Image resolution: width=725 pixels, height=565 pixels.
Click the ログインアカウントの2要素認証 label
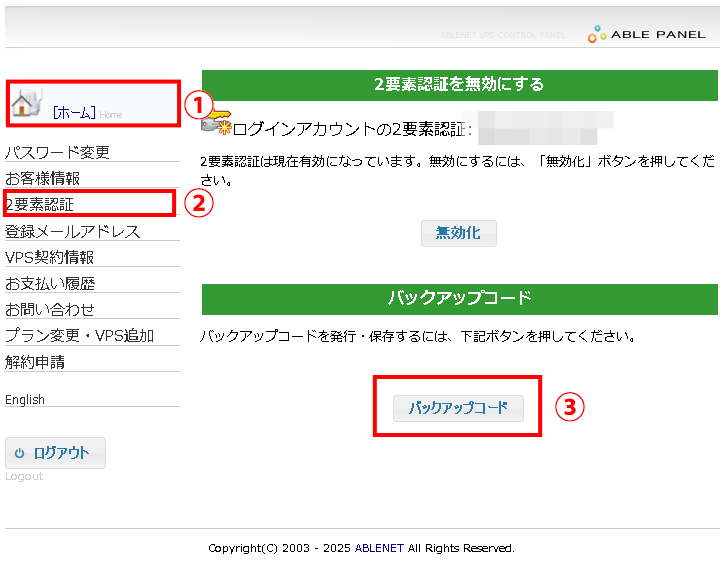[x=352, y=129]
